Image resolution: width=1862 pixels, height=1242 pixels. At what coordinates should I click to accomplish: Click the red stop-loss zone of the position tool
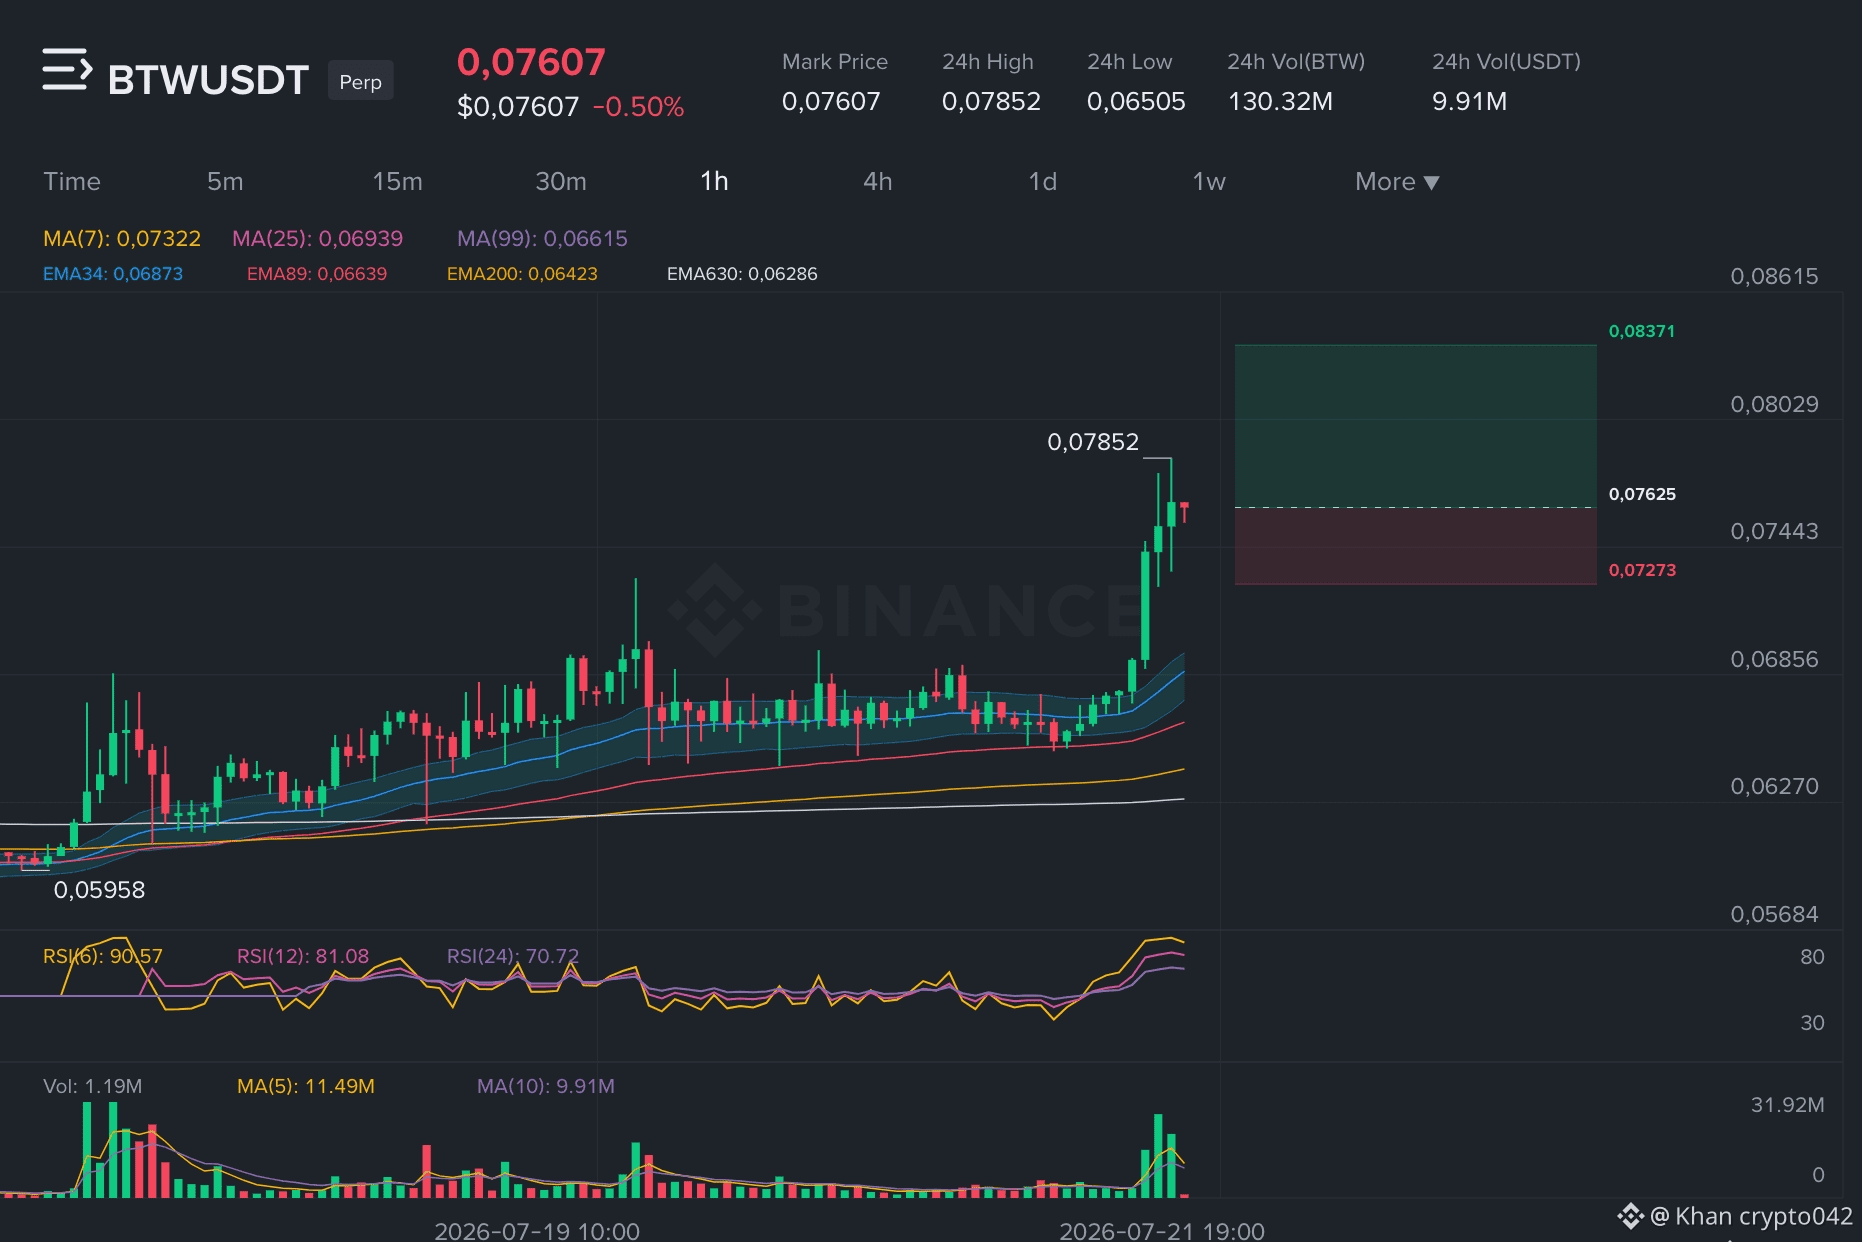1416,546
